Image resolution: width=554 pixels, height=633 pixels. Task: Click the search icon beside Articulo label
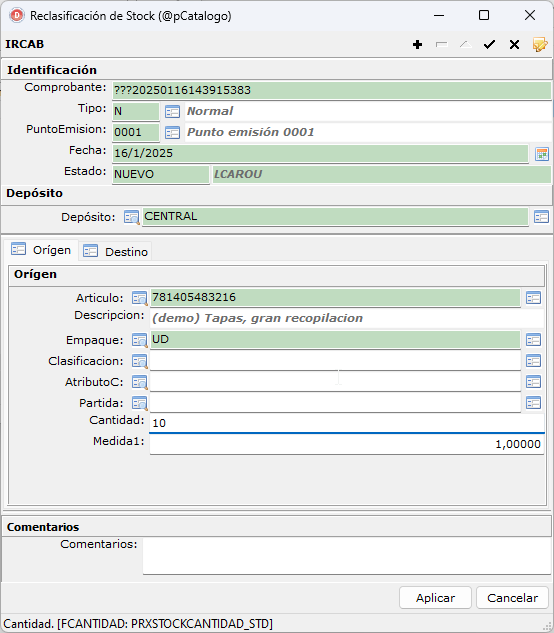tap(140, 298)
